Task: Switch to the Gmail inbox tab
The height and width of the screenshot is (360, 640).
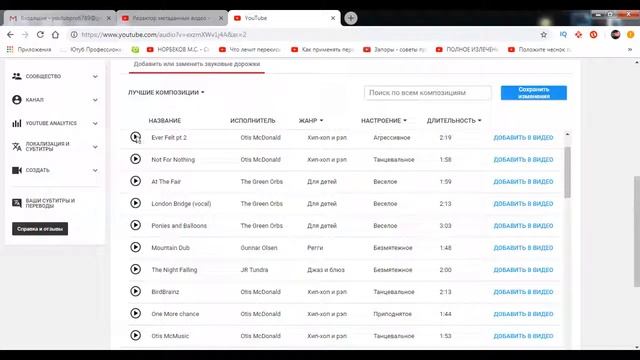Action: tap(59, 18)
